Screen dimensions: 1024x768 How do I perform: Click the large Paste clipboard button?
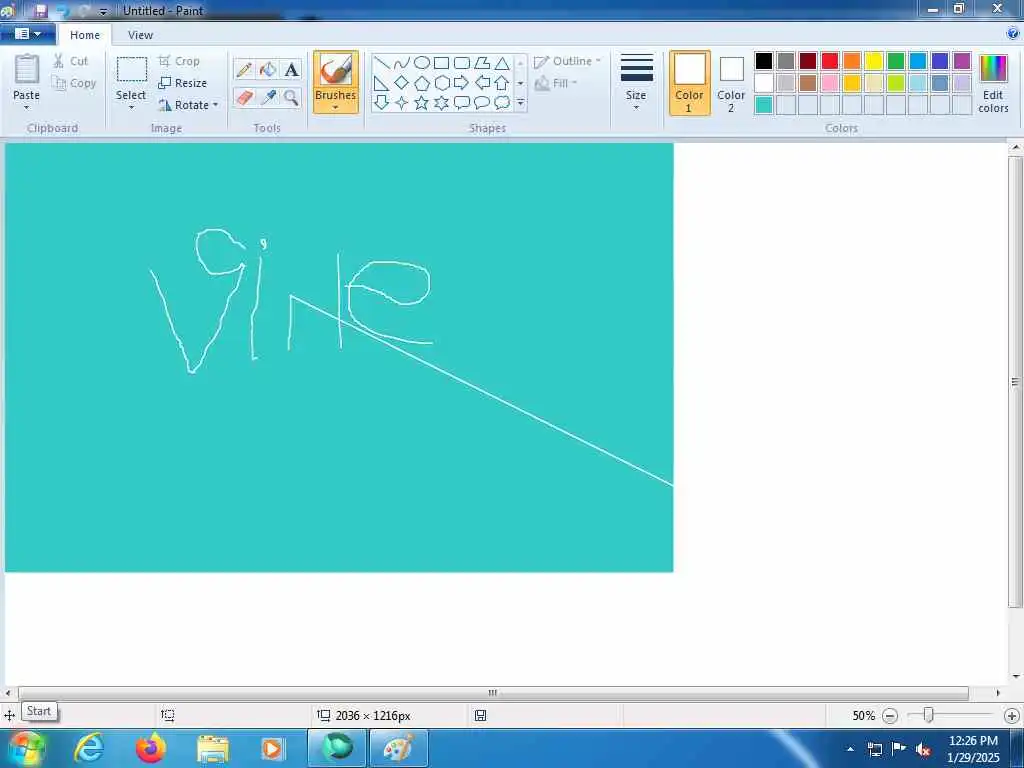pos(27,70)
